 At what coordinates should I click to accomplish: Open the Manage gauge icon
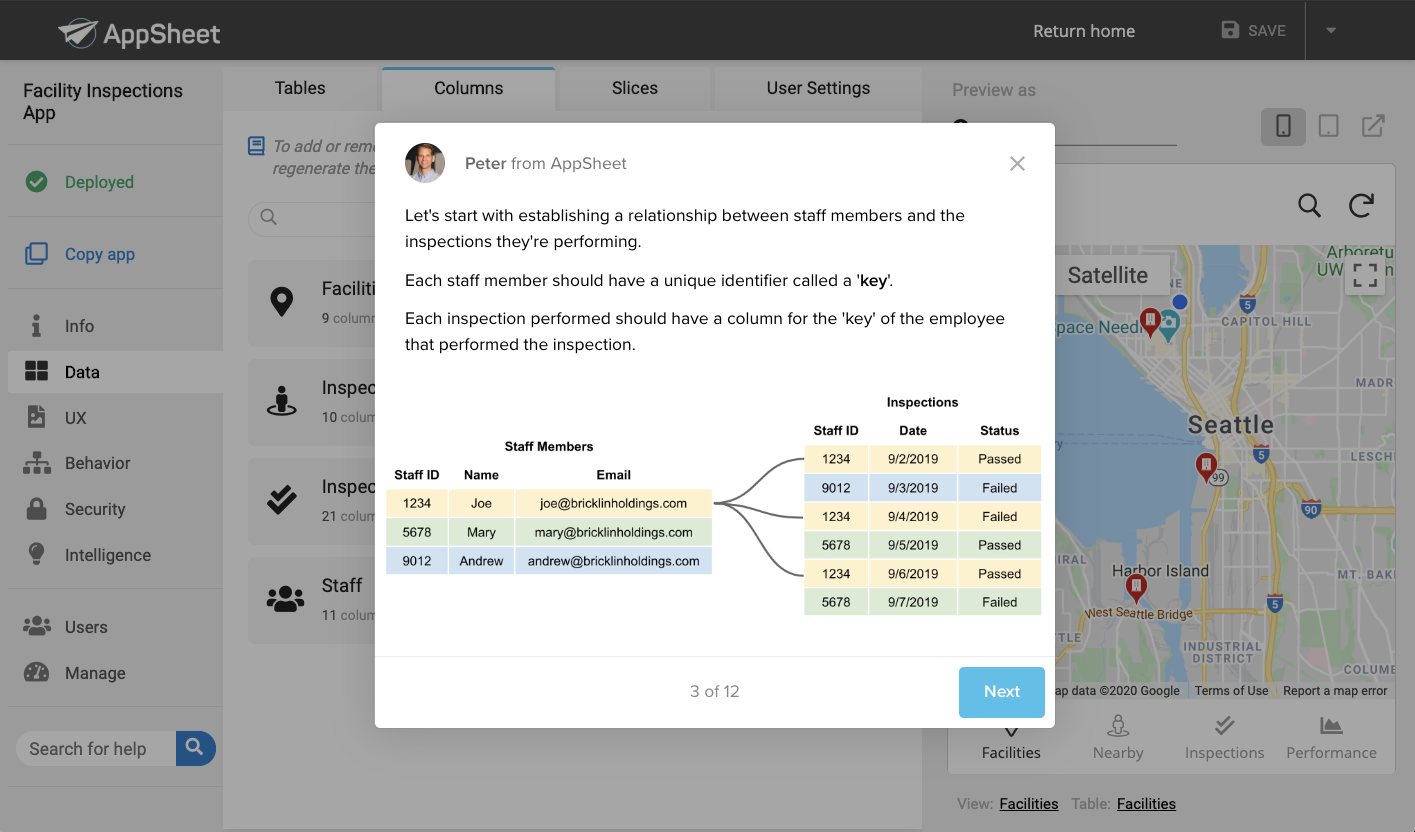click(x=36, y=672)
